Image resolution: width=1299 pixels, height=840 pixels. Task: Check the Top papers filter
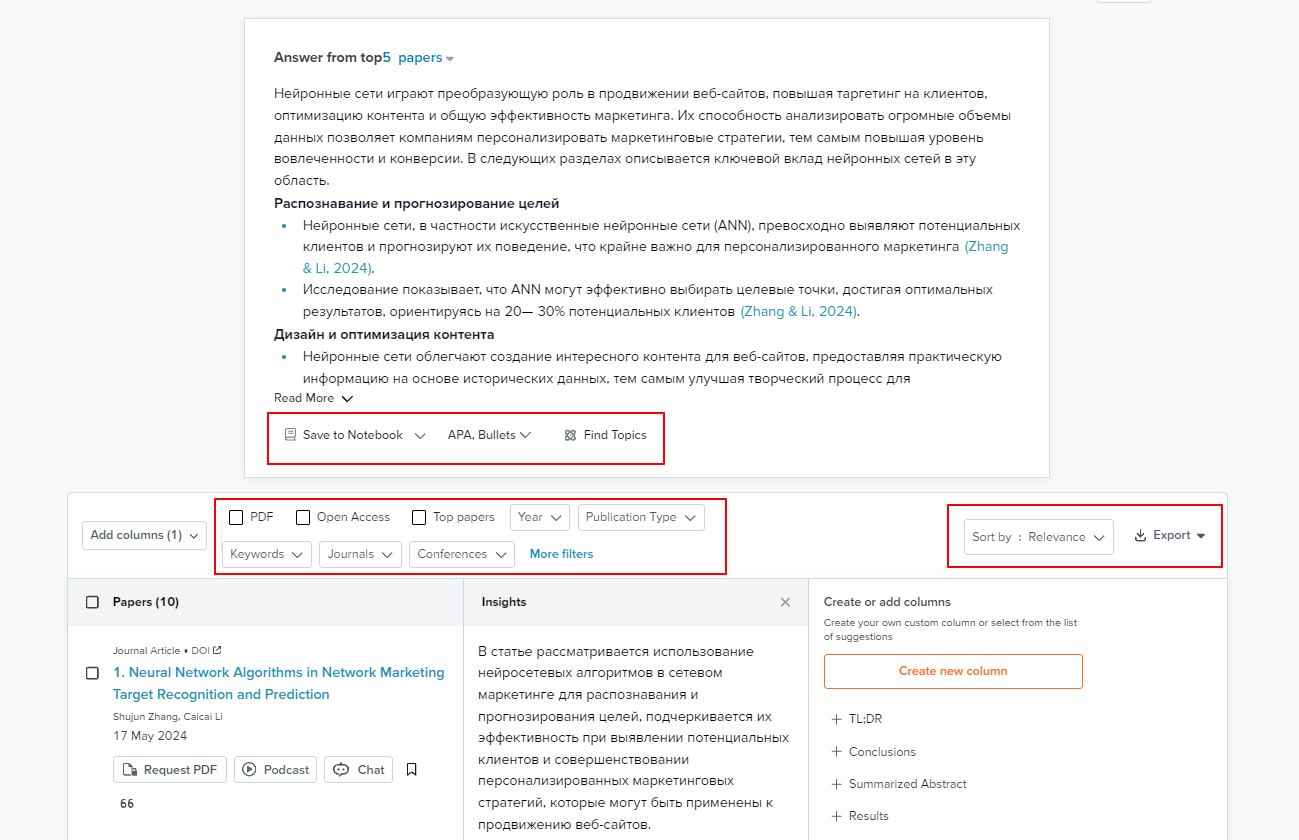(x=418, y=517)
